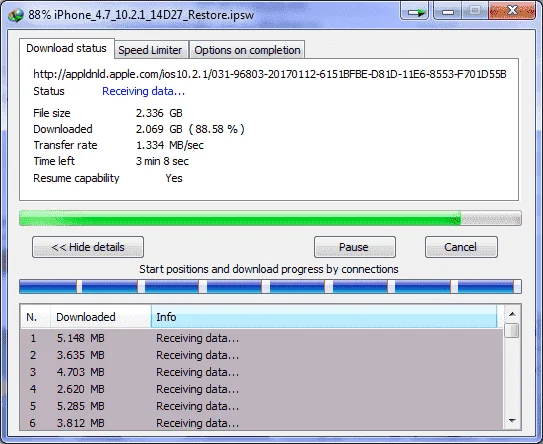Select connection row with 3.812 MB
This screenshot has height=444, width=543.
click(261, 423)
